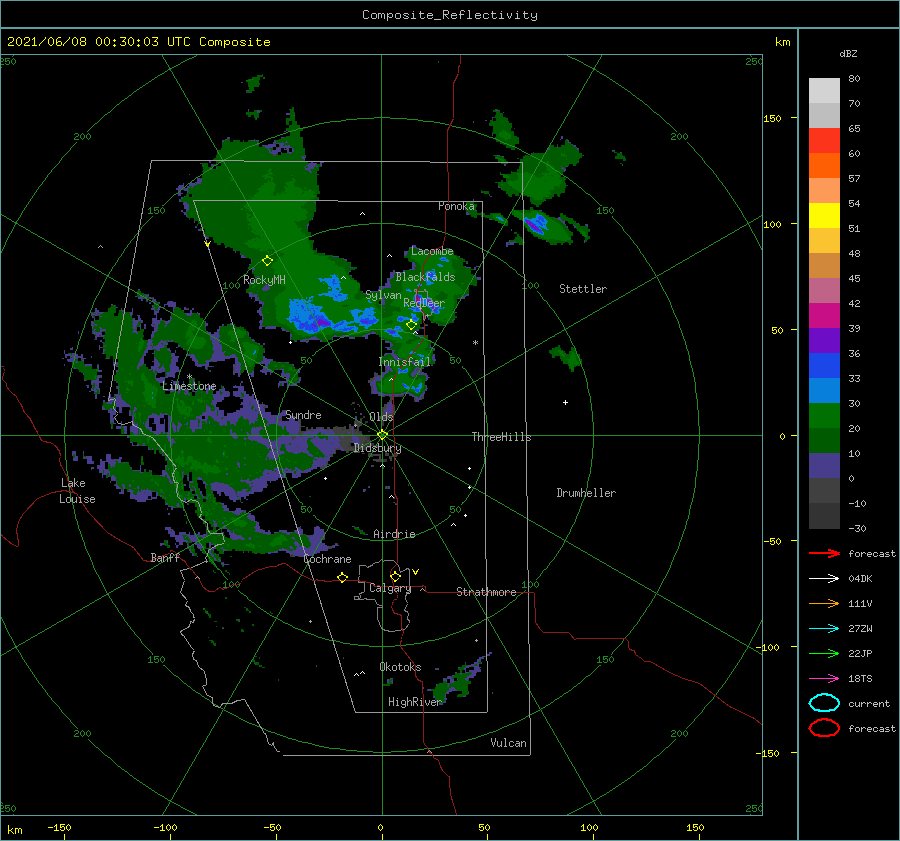This screenshot has width=900, height=841.
Task: Click the orange 111V arrow icon
Action: point(824,603)
